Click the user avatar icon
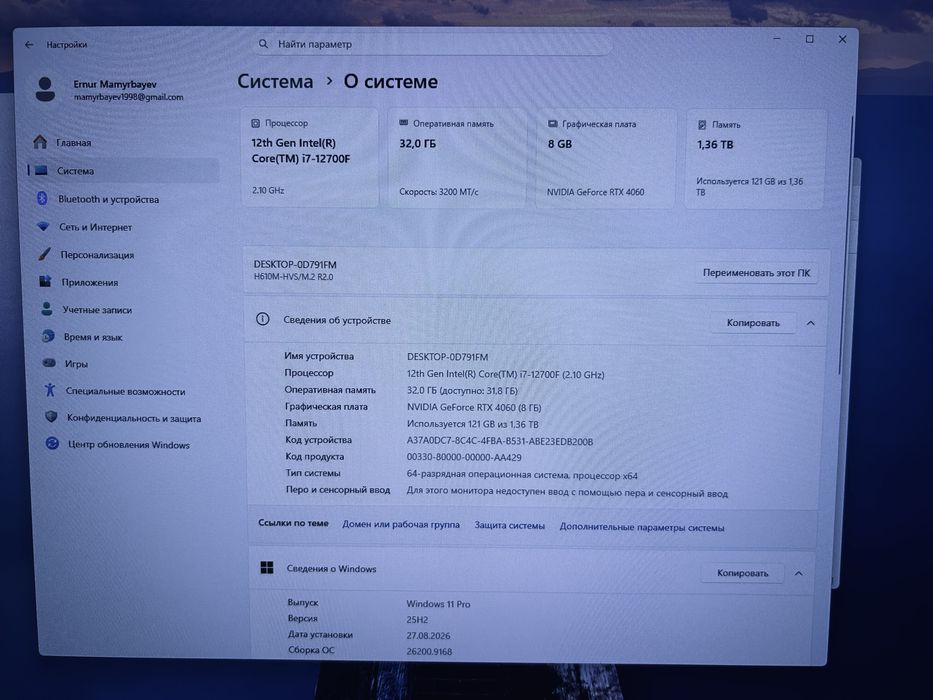This screenshot has height=700, width=933. pyautogui.click(x=45, y=89)
